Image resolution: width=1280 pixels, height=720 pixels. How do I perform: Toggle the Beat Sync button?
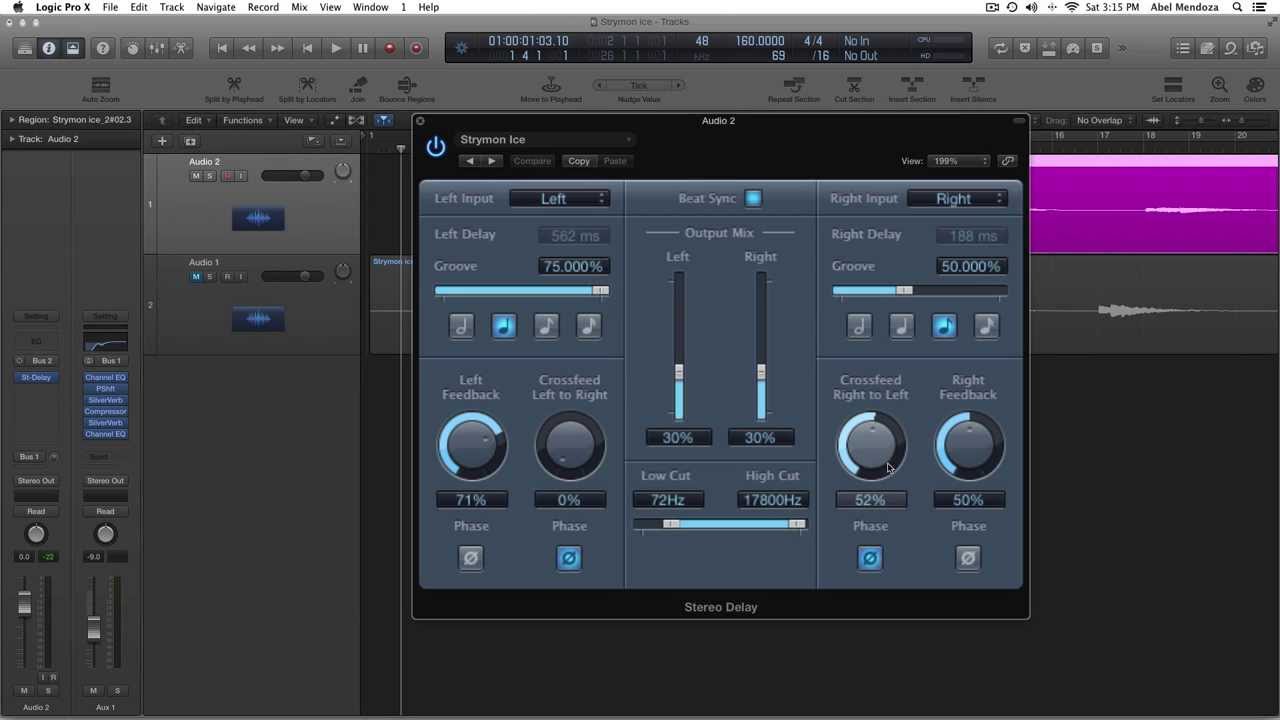(x=753, y=198)
